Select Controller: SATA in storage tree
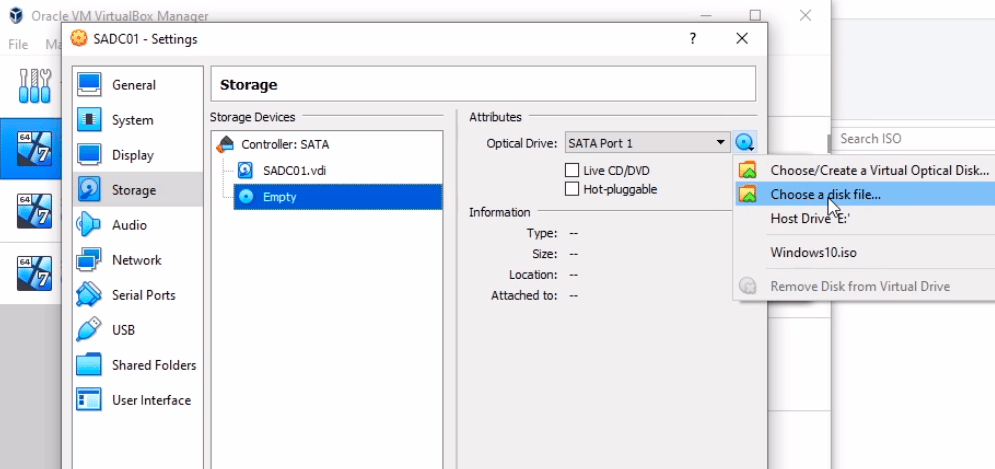The height and width of the screenshot is (469, 995). [x=285, y=144]
